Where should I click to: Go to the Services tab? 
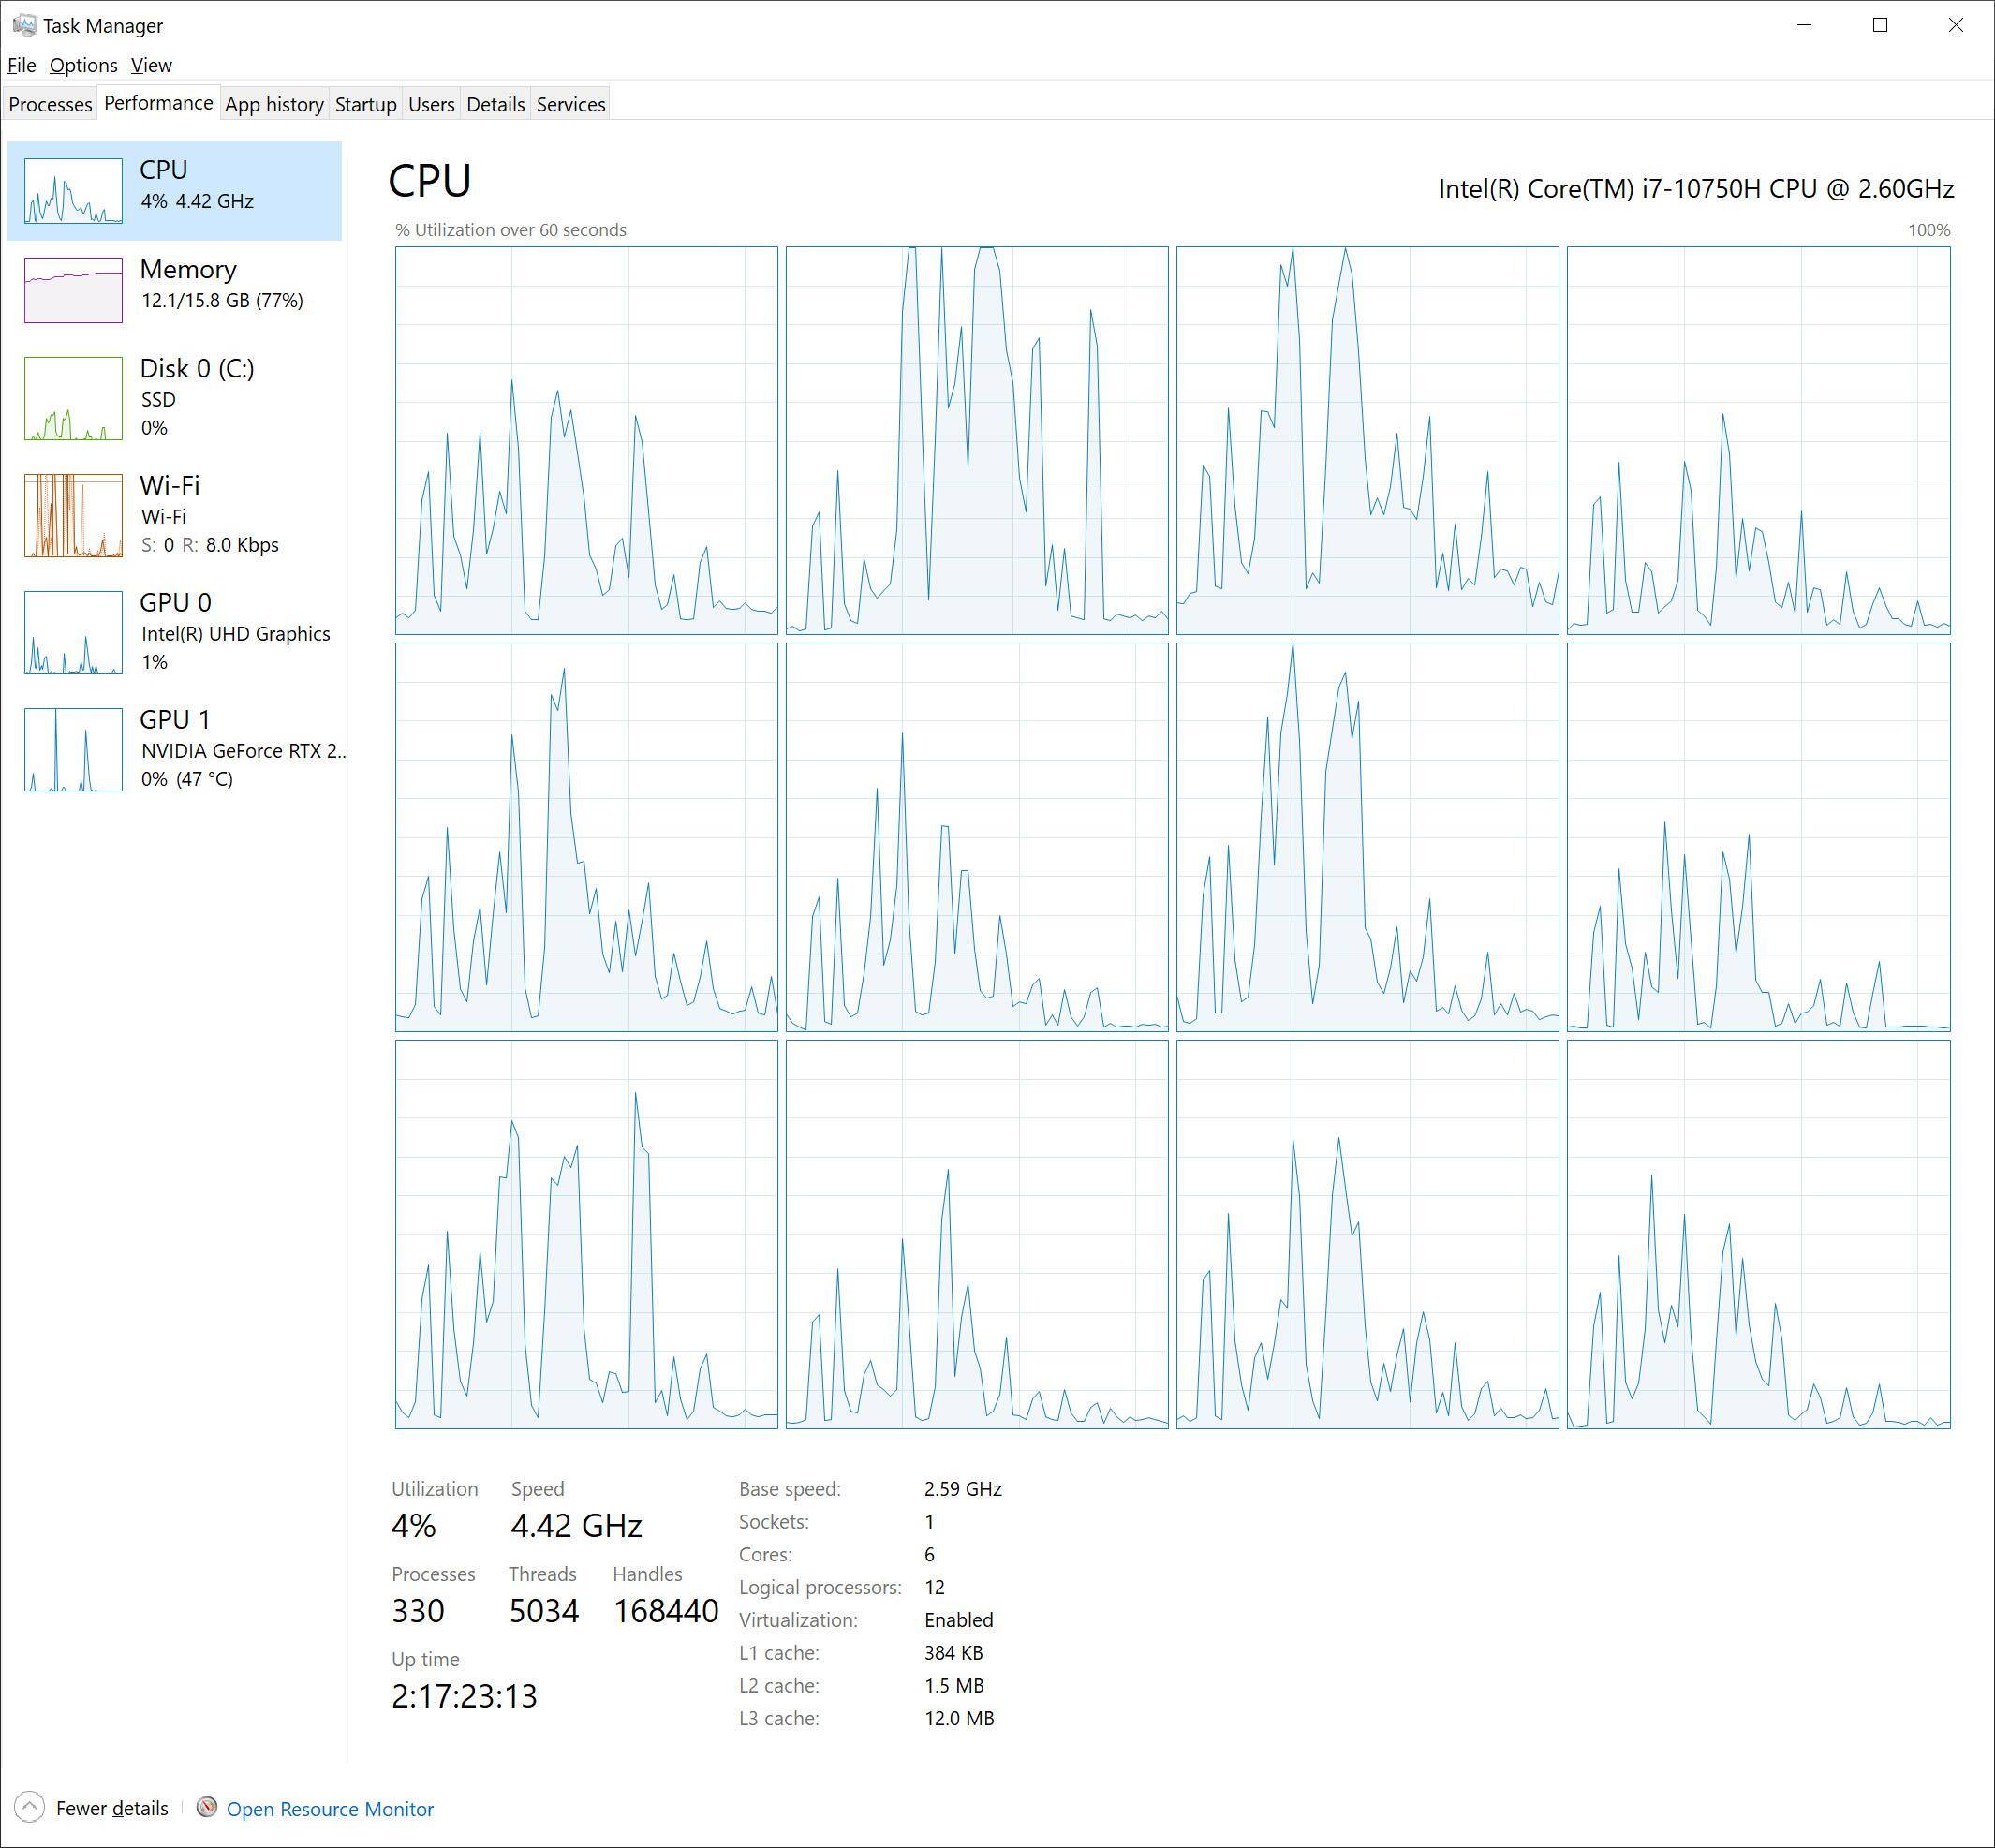(570, 104)
